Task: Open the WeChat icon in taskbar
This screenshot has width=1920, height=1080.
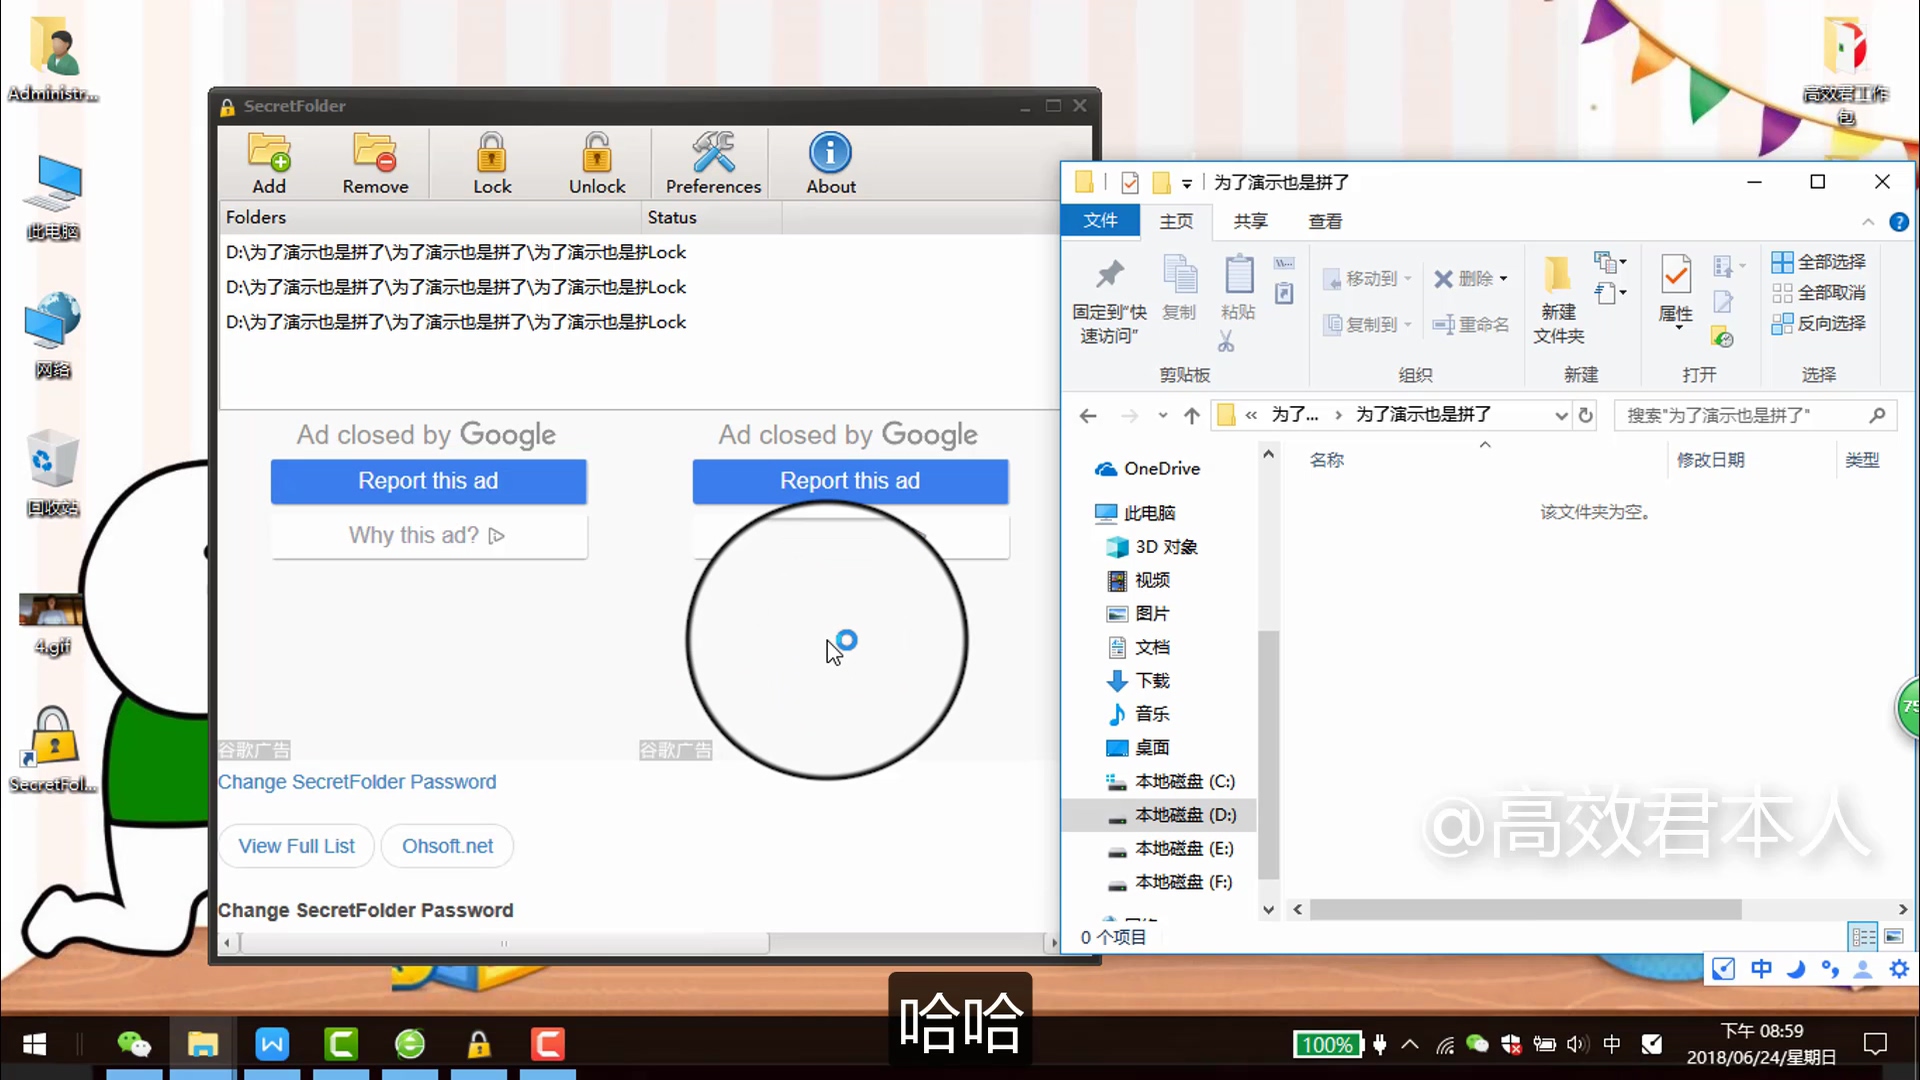Action: pos(133,1045)
